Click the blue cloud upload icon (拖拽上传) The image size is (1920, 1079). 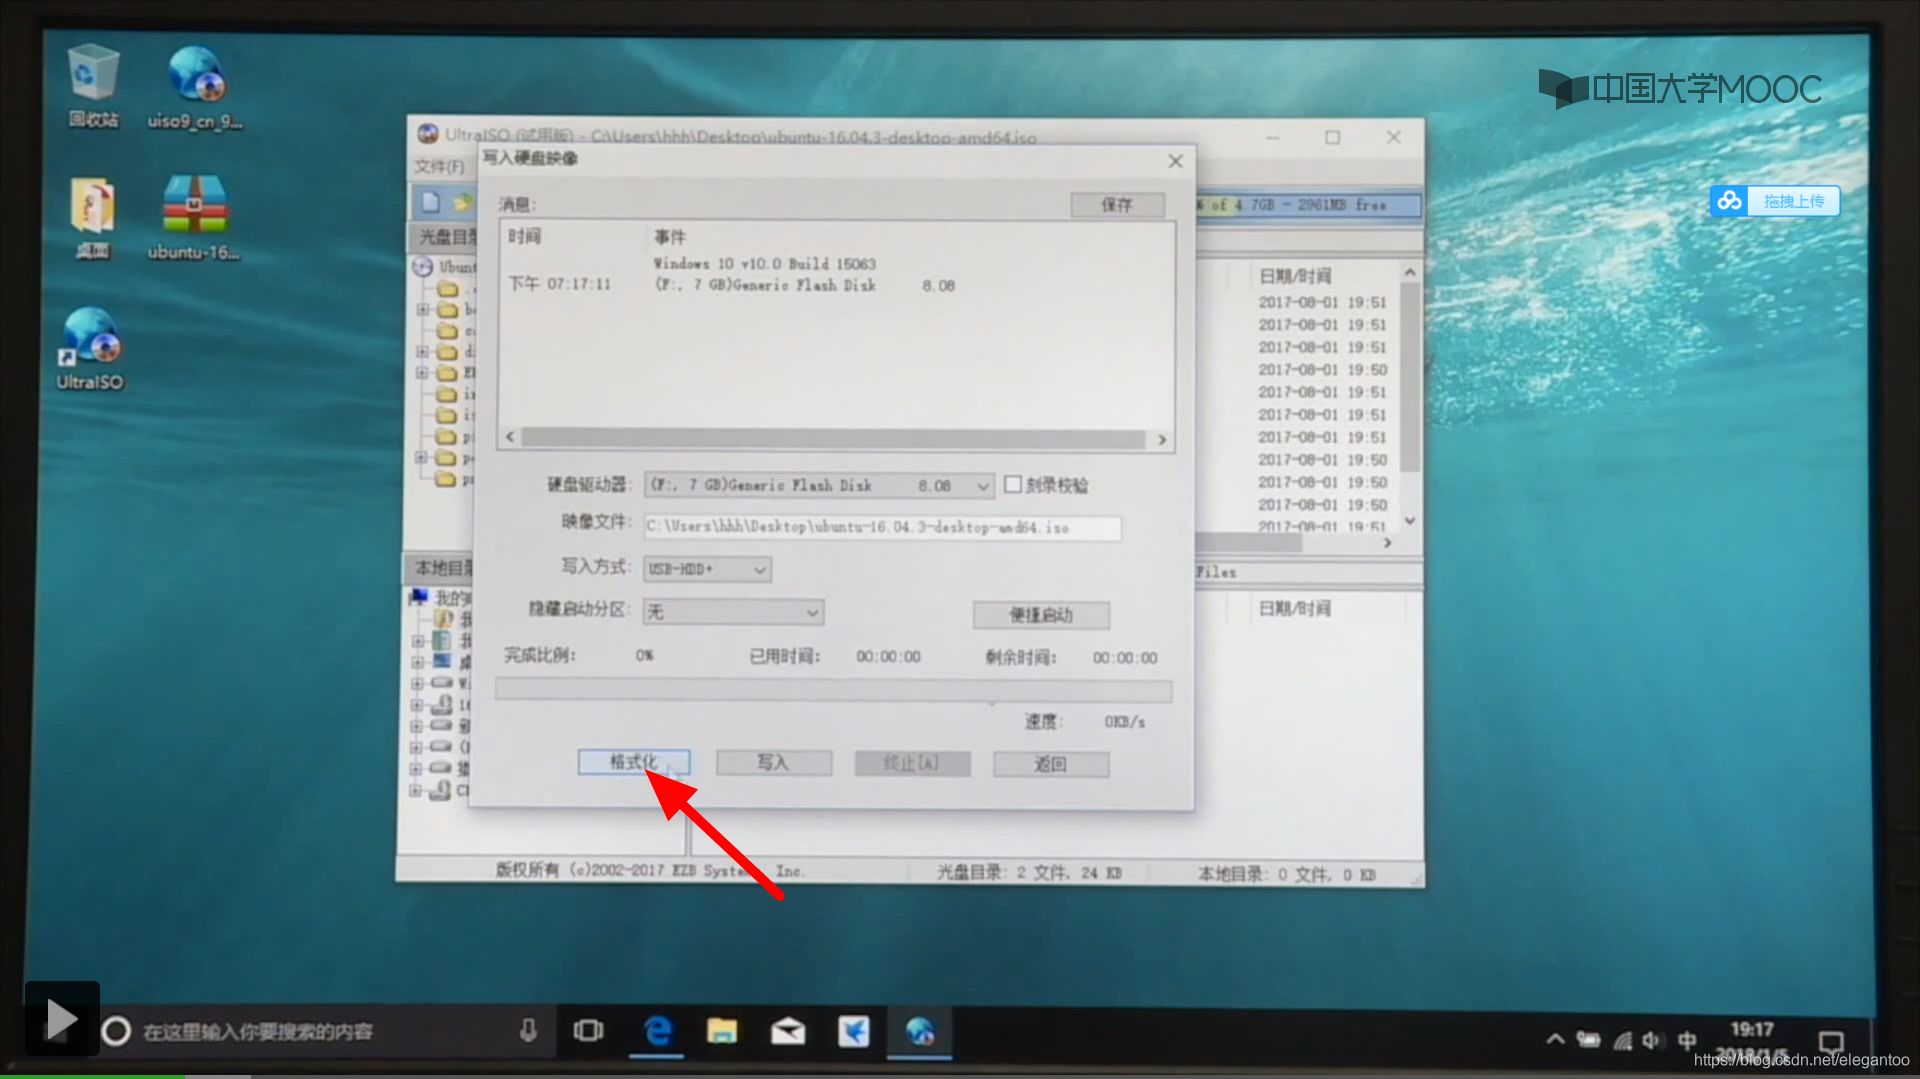1730,201
